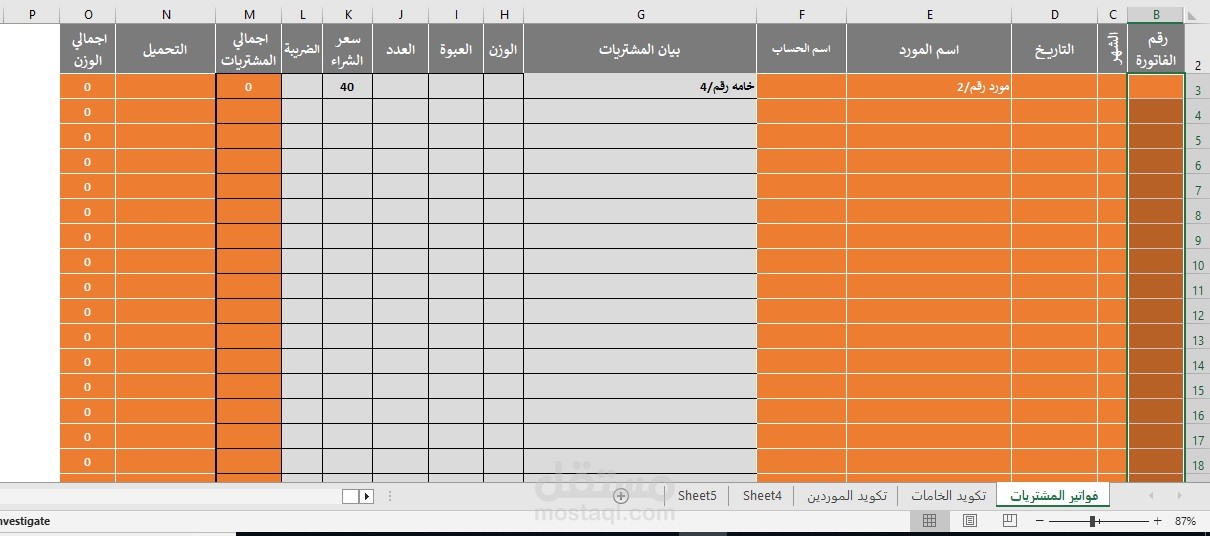The height and width of the screenshot is (536, 1210).
Task: Open the تكويد الخامات sheet tab
Action: pos(947,496)
